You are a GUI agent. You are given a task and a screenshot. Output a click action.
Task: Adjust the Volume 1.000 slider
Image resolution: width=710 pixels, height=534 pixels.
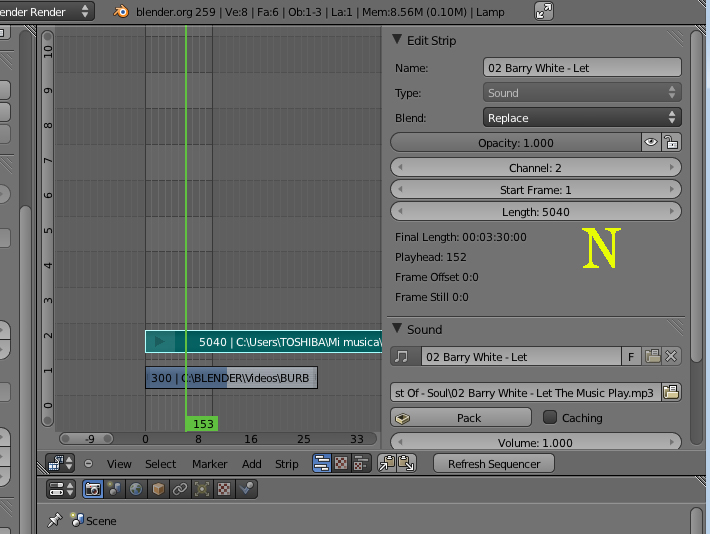[536, 442]
